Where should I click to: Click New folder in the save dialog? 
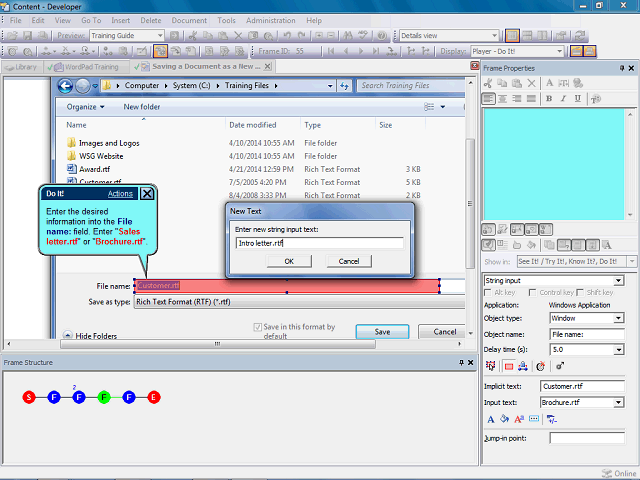click(x=142, y=107)
